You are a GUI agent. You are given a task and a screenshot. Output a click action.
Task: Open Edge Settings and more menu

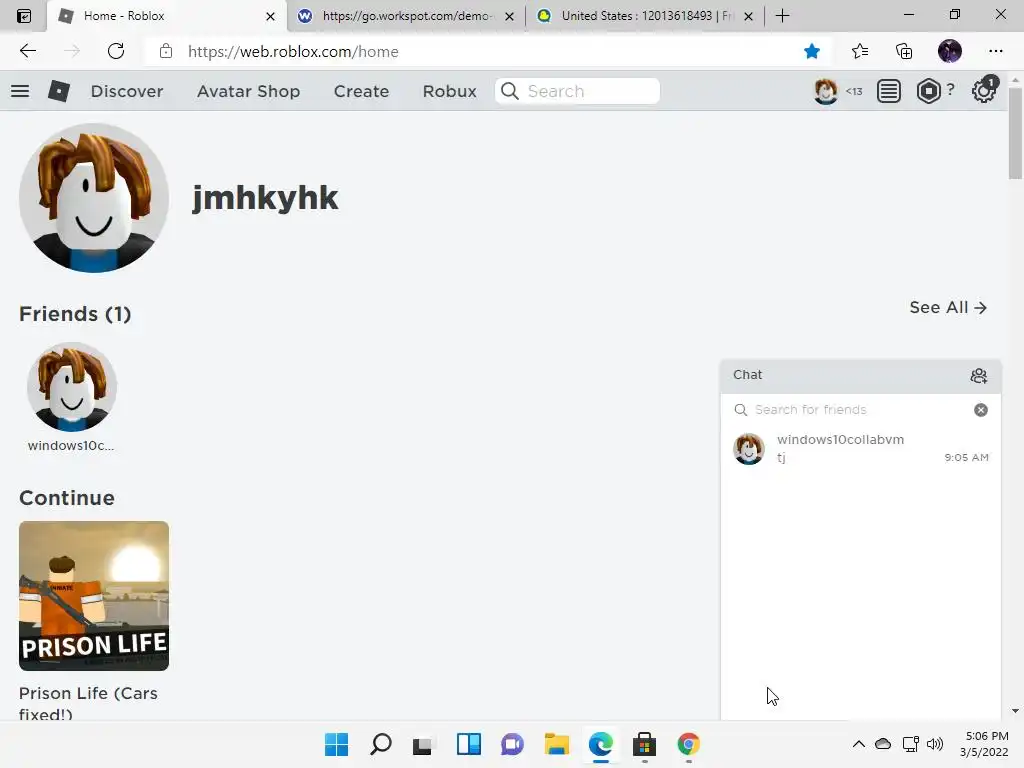click(995, 51)
